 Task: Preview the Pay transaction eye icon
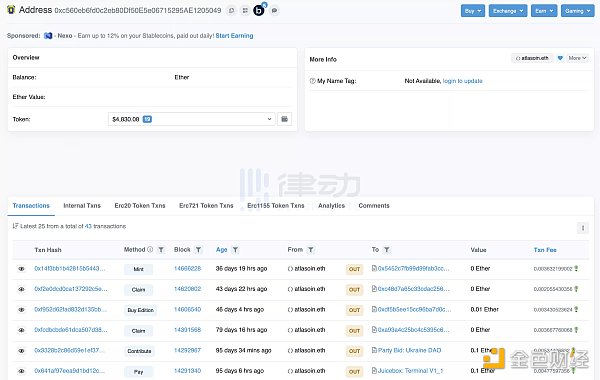point(21,371)
